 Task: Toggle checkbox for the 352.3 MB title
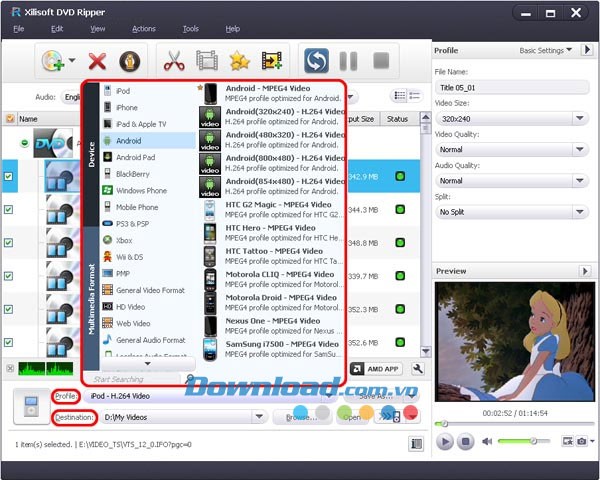click(8, 309)
